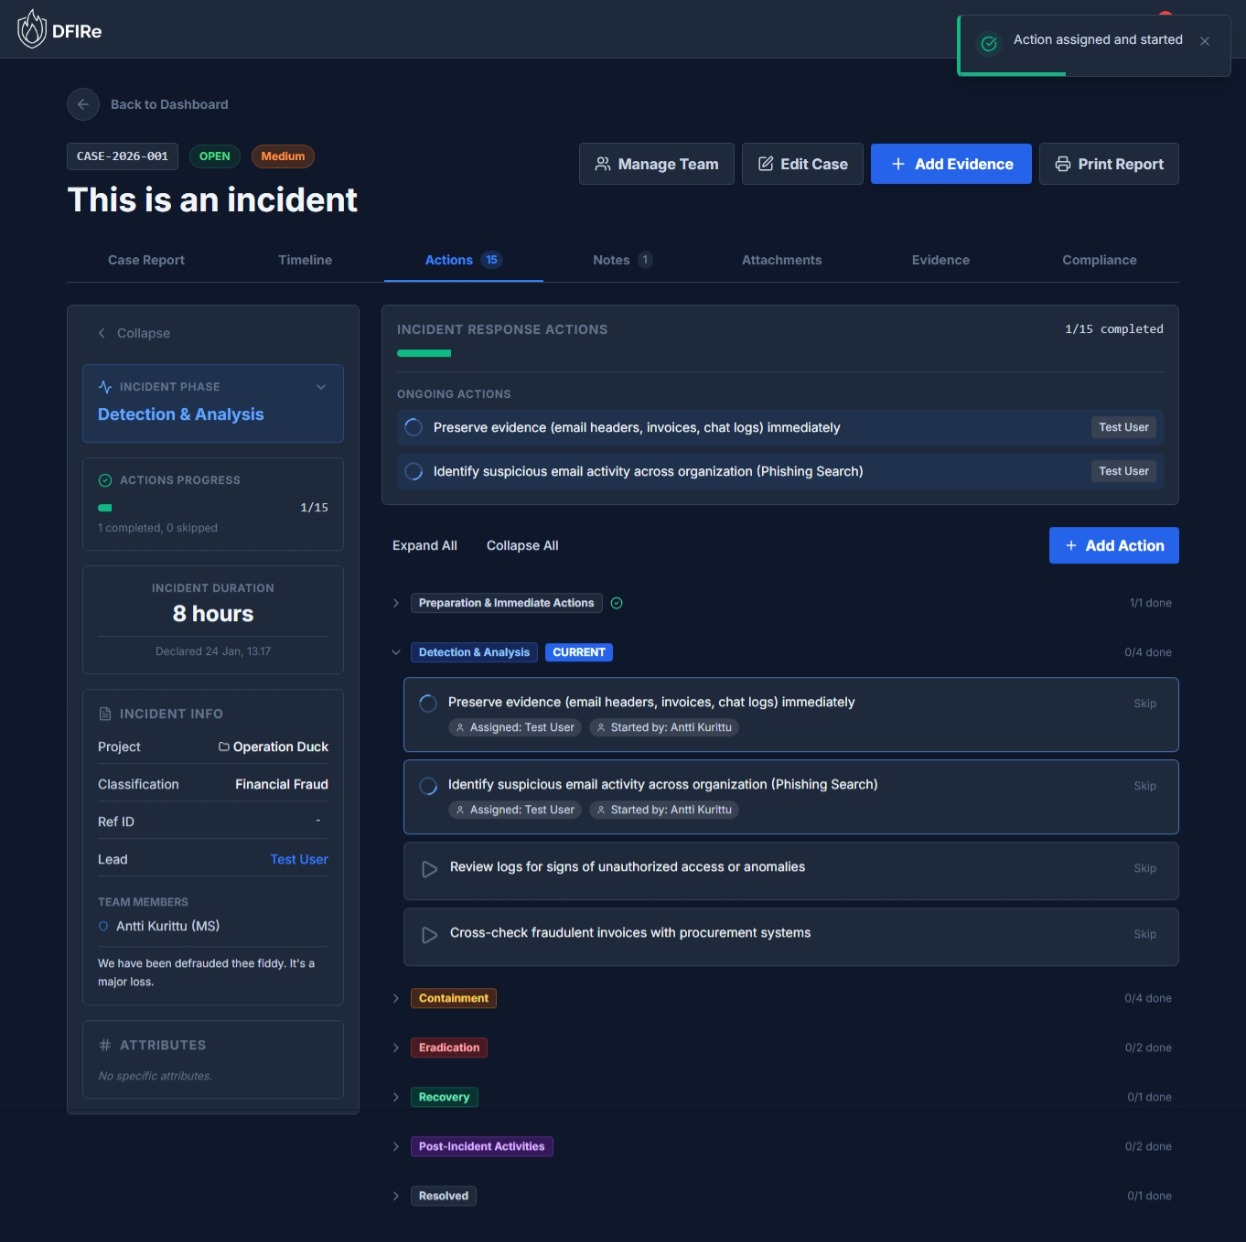This screenshot has height=1242, width=1246.
Task: Check off 'Identify suspicious email activity' action
Action: click(x=428, y=786)
